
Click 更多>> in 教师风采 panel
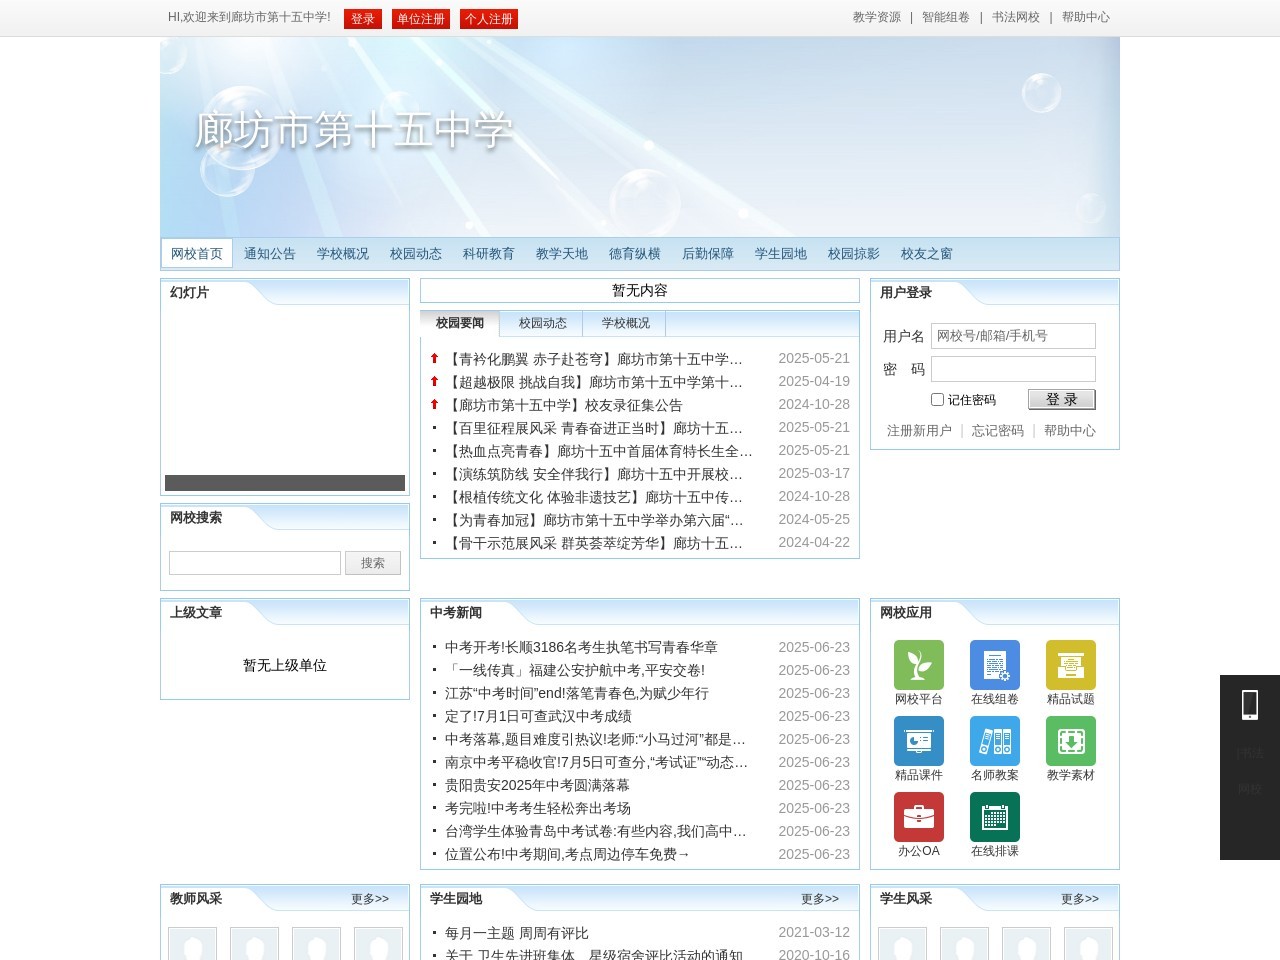click(370, 899)
